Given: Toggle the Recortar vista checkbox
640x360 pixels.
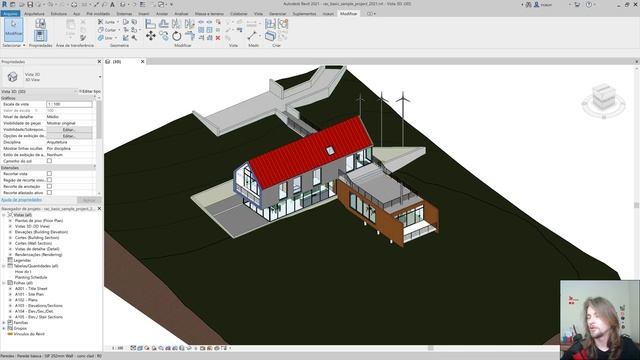Looking at the screenshot, I should (49, 173).
